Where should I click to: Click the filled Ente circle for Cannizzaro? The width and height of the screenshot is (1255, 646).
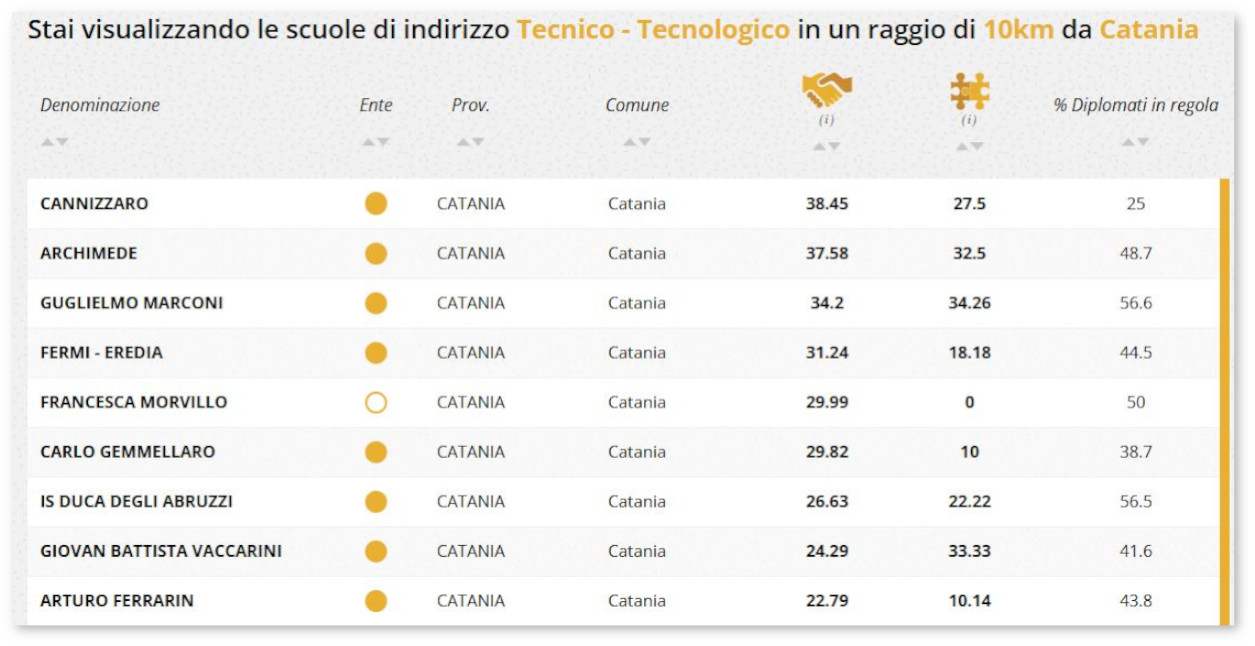(x=376, y=204)
